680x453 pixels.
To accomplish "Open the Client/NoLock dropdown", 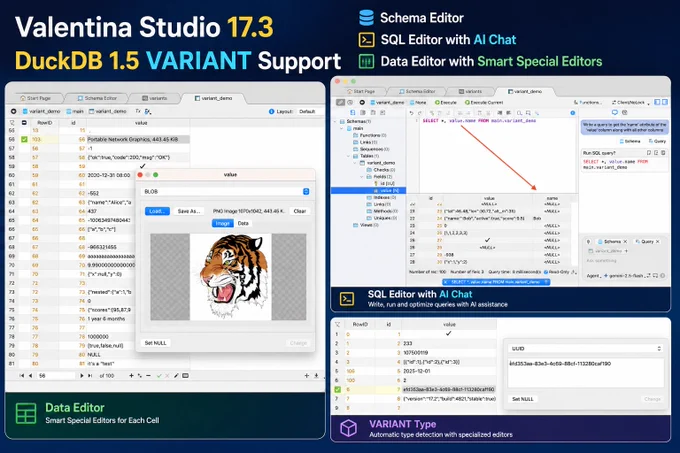I will click(x=631, y=103).
